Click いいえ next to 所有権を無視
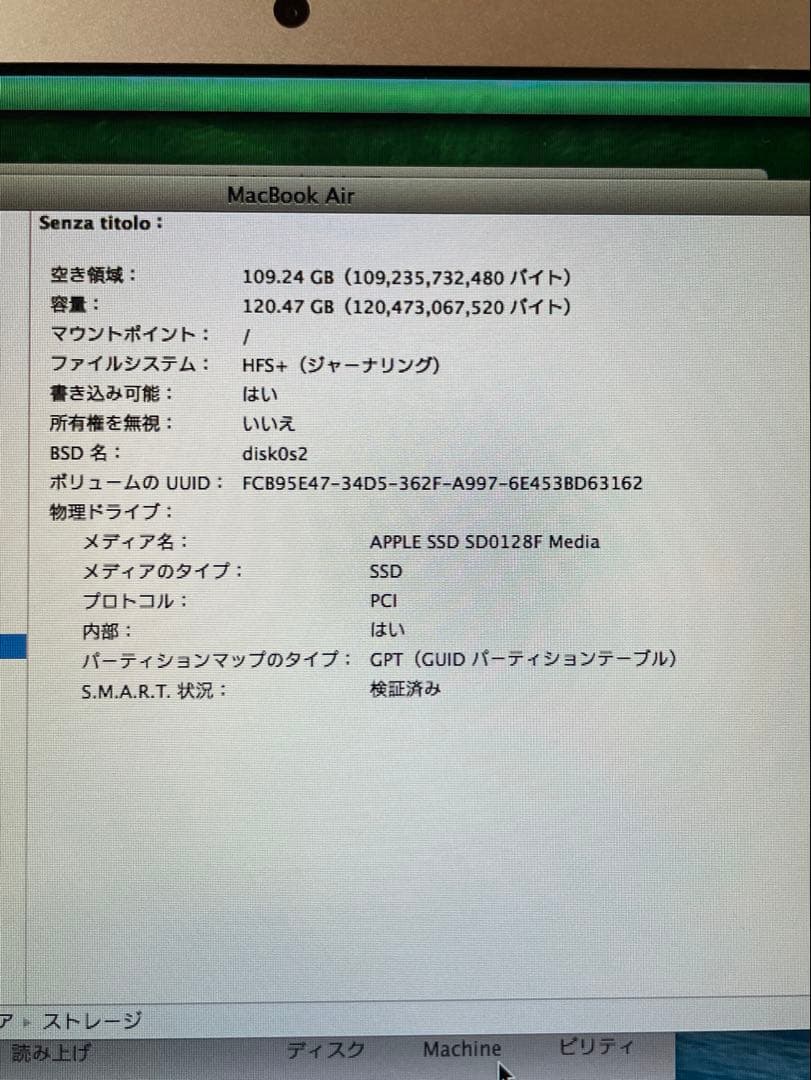 [263, 423]
